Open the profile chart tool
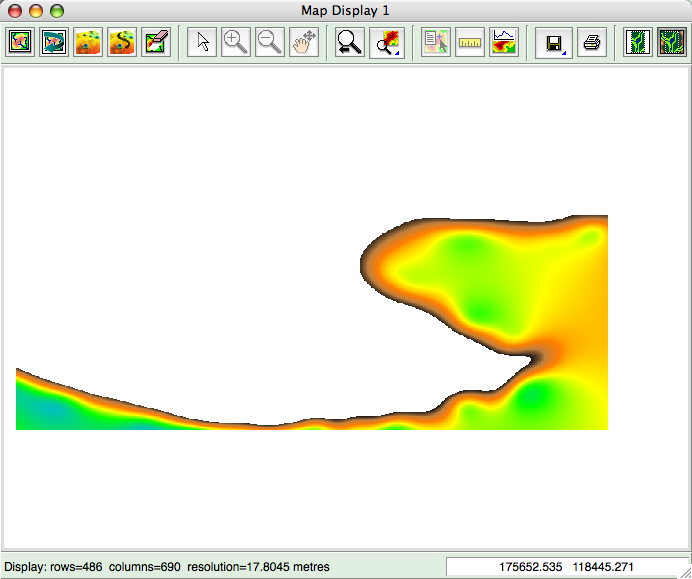Image resolution: width=692 pixels, height=579 pixels. click(x=503, y=42)
